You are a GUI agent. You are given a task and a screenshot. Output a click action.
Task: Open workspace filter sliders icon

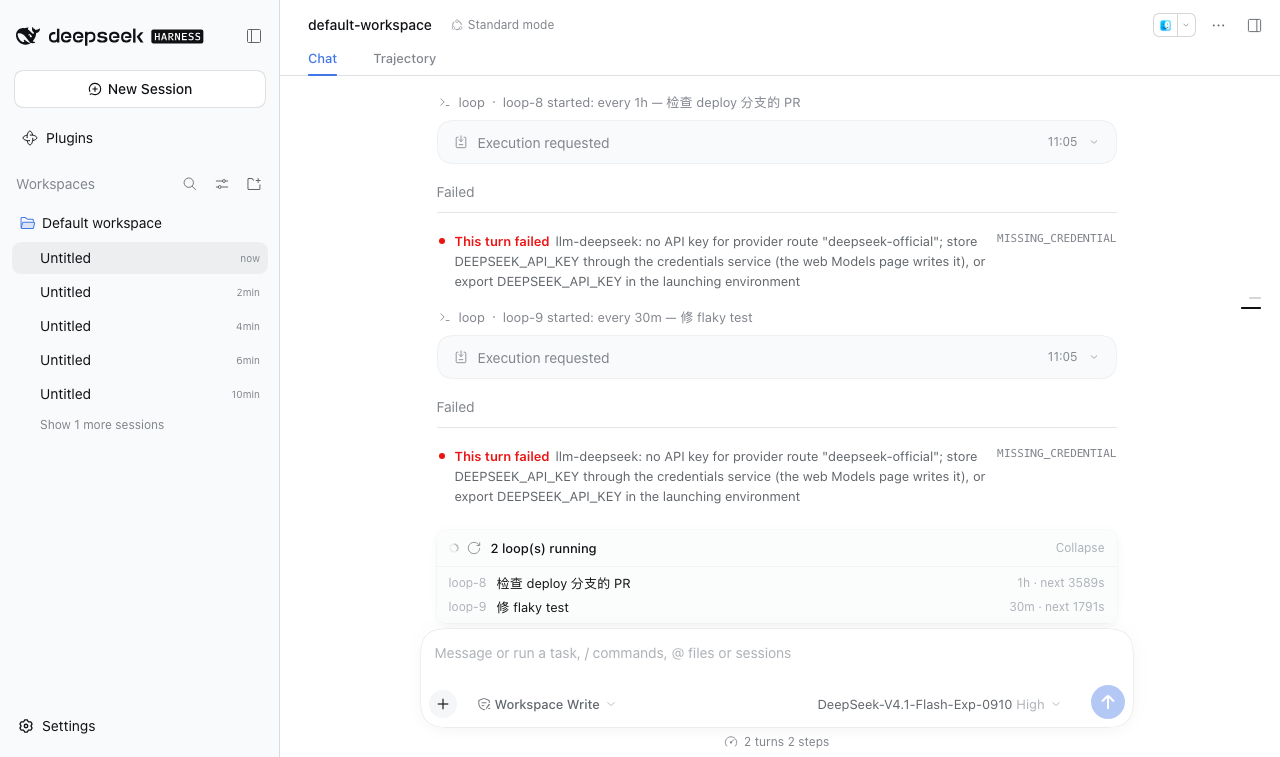coord(222,184)
